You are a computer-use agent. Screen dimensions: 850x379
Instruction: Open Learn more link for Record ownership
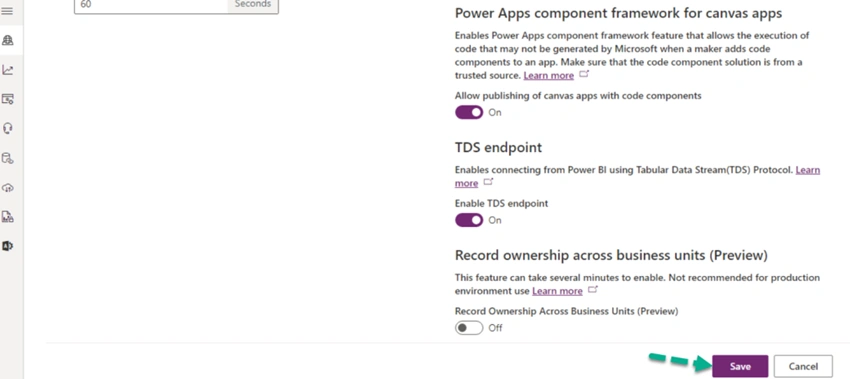tap(557, 291)
